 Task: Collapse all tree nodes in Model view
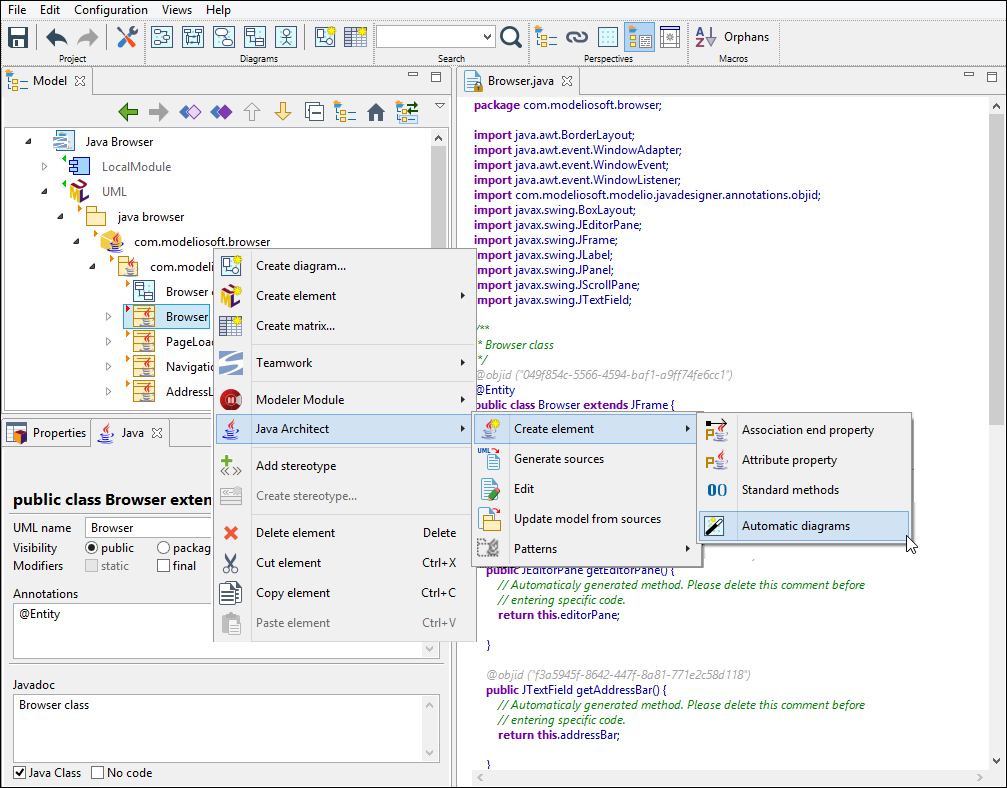point(314,112)
